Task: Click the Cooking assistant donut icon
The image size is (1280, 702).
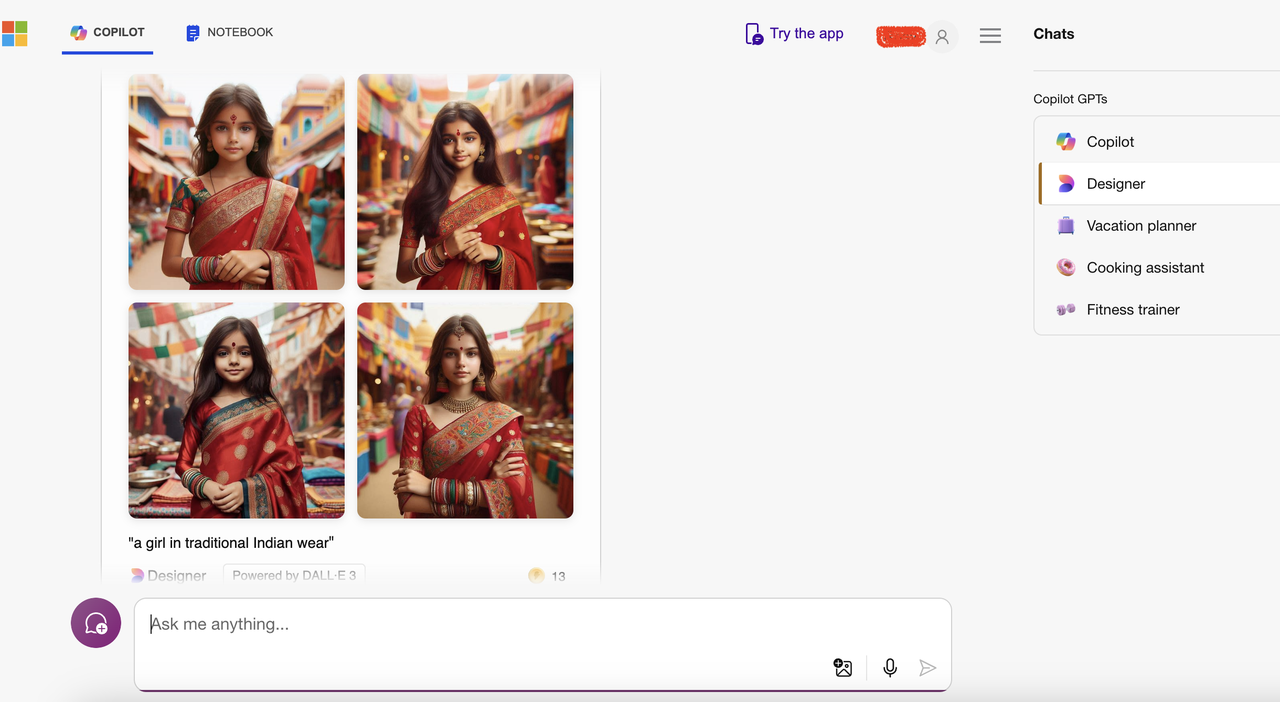Action: point(1066,267)
